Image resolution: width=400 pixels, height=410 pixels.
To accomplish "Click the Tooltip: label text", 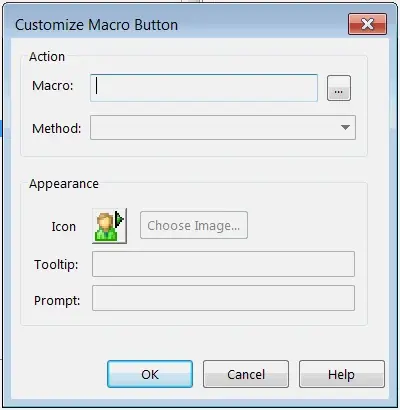I will [56, 265].
